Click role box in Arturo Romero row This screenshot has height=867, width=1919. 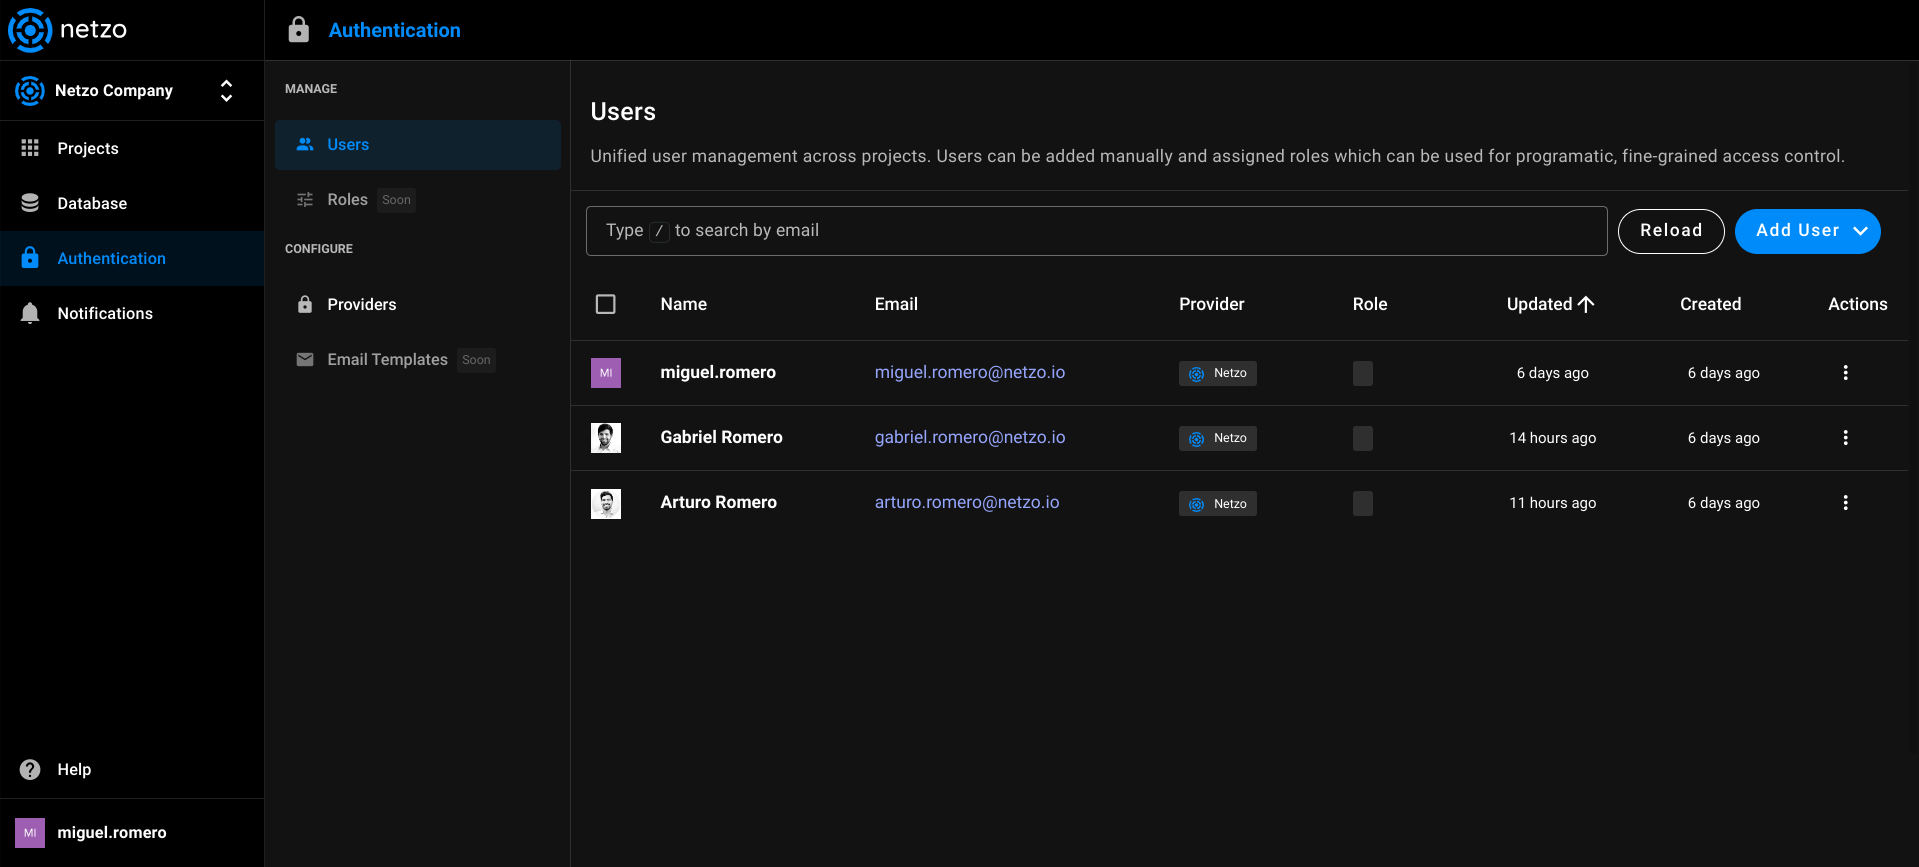click(x=1363, y=503)
